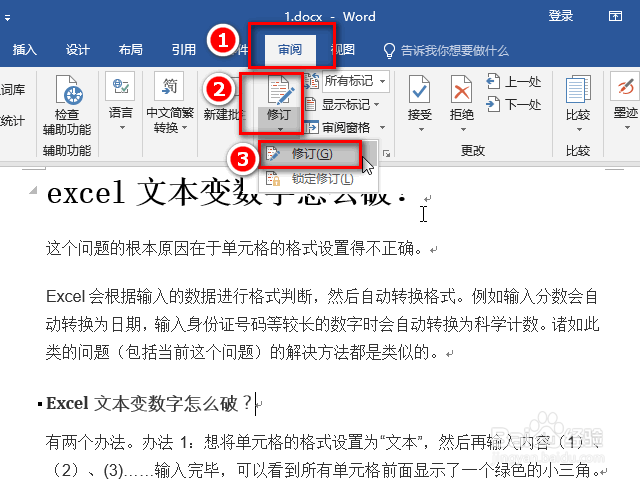Click the 检查辅助功能 accessibility icon

coord(68,90)
